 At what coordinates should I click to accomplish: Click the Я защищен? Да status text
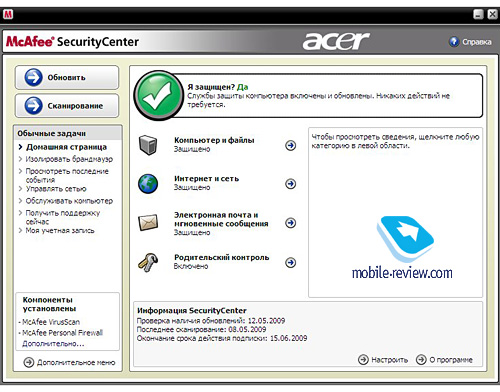218,87
